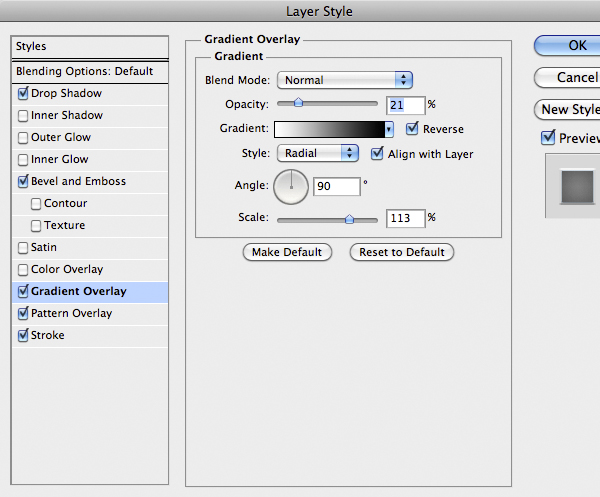
Task: Open the Blend Mode dropdown
Action: (345, 80)
